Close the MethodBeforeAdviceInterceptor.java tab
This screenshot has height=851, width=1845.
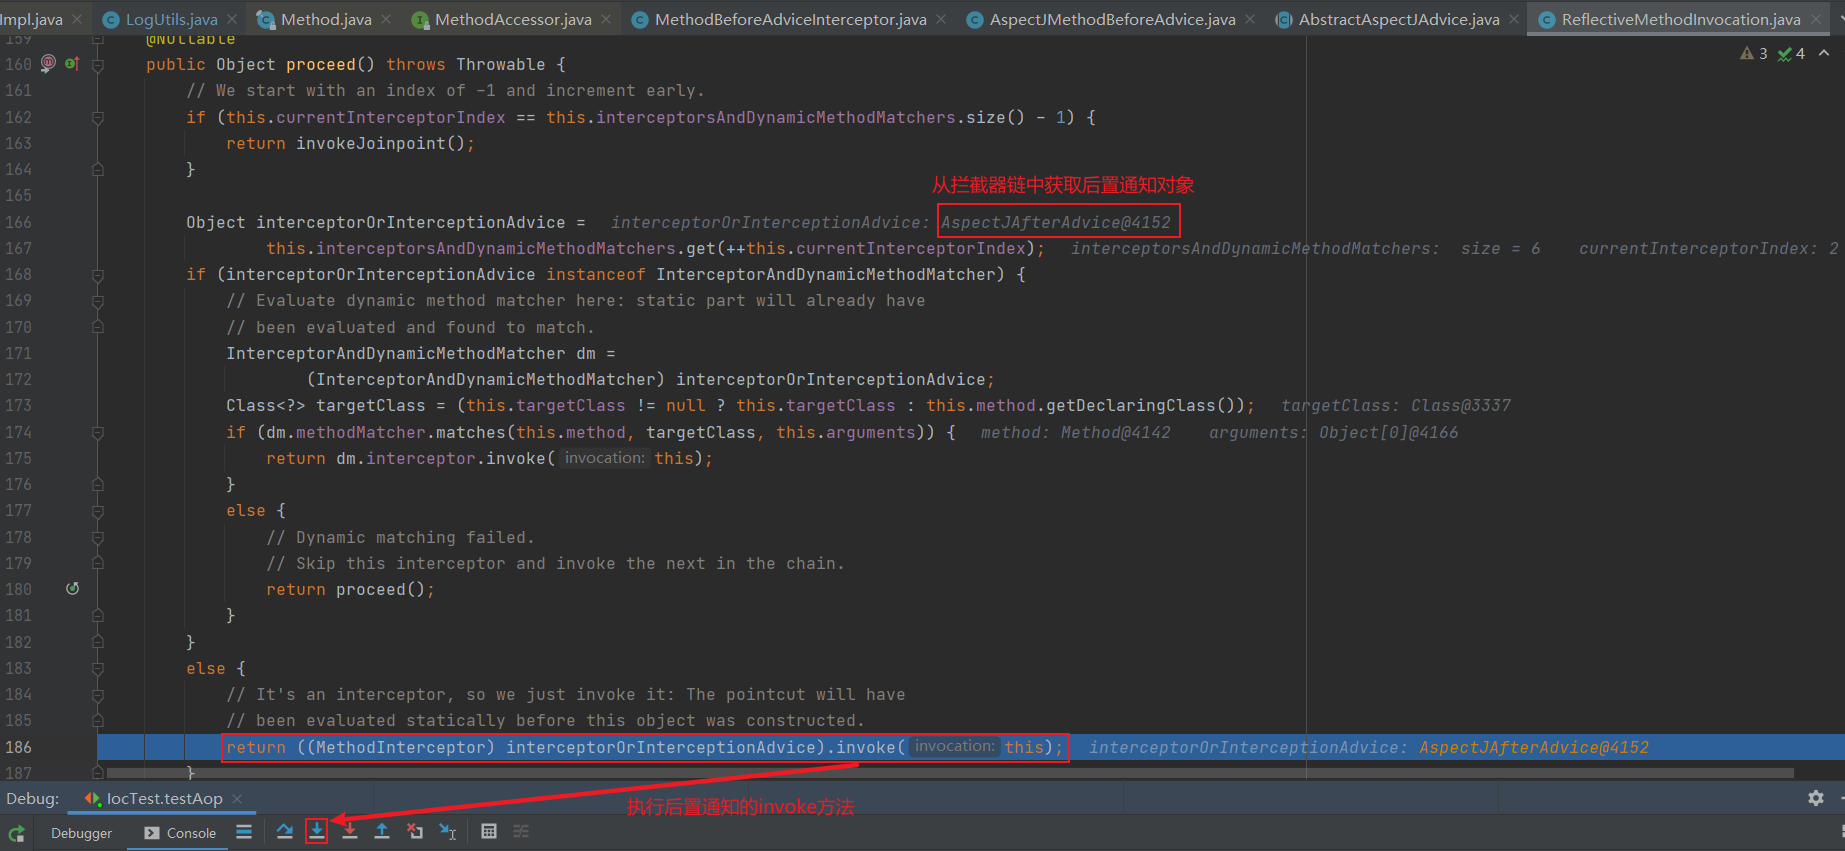point(941,19)
